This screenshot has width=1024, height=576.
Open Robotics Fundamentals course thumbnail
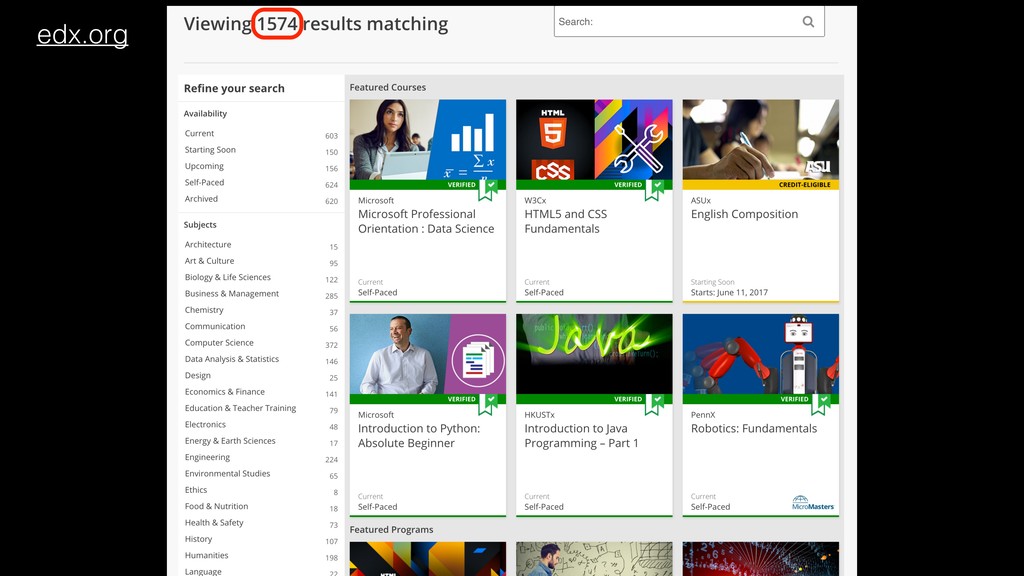[x=761, y=354]
